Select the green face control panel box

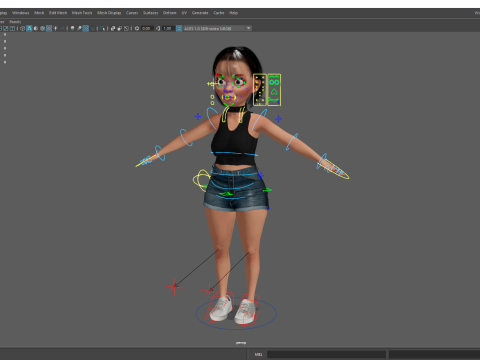274,90
